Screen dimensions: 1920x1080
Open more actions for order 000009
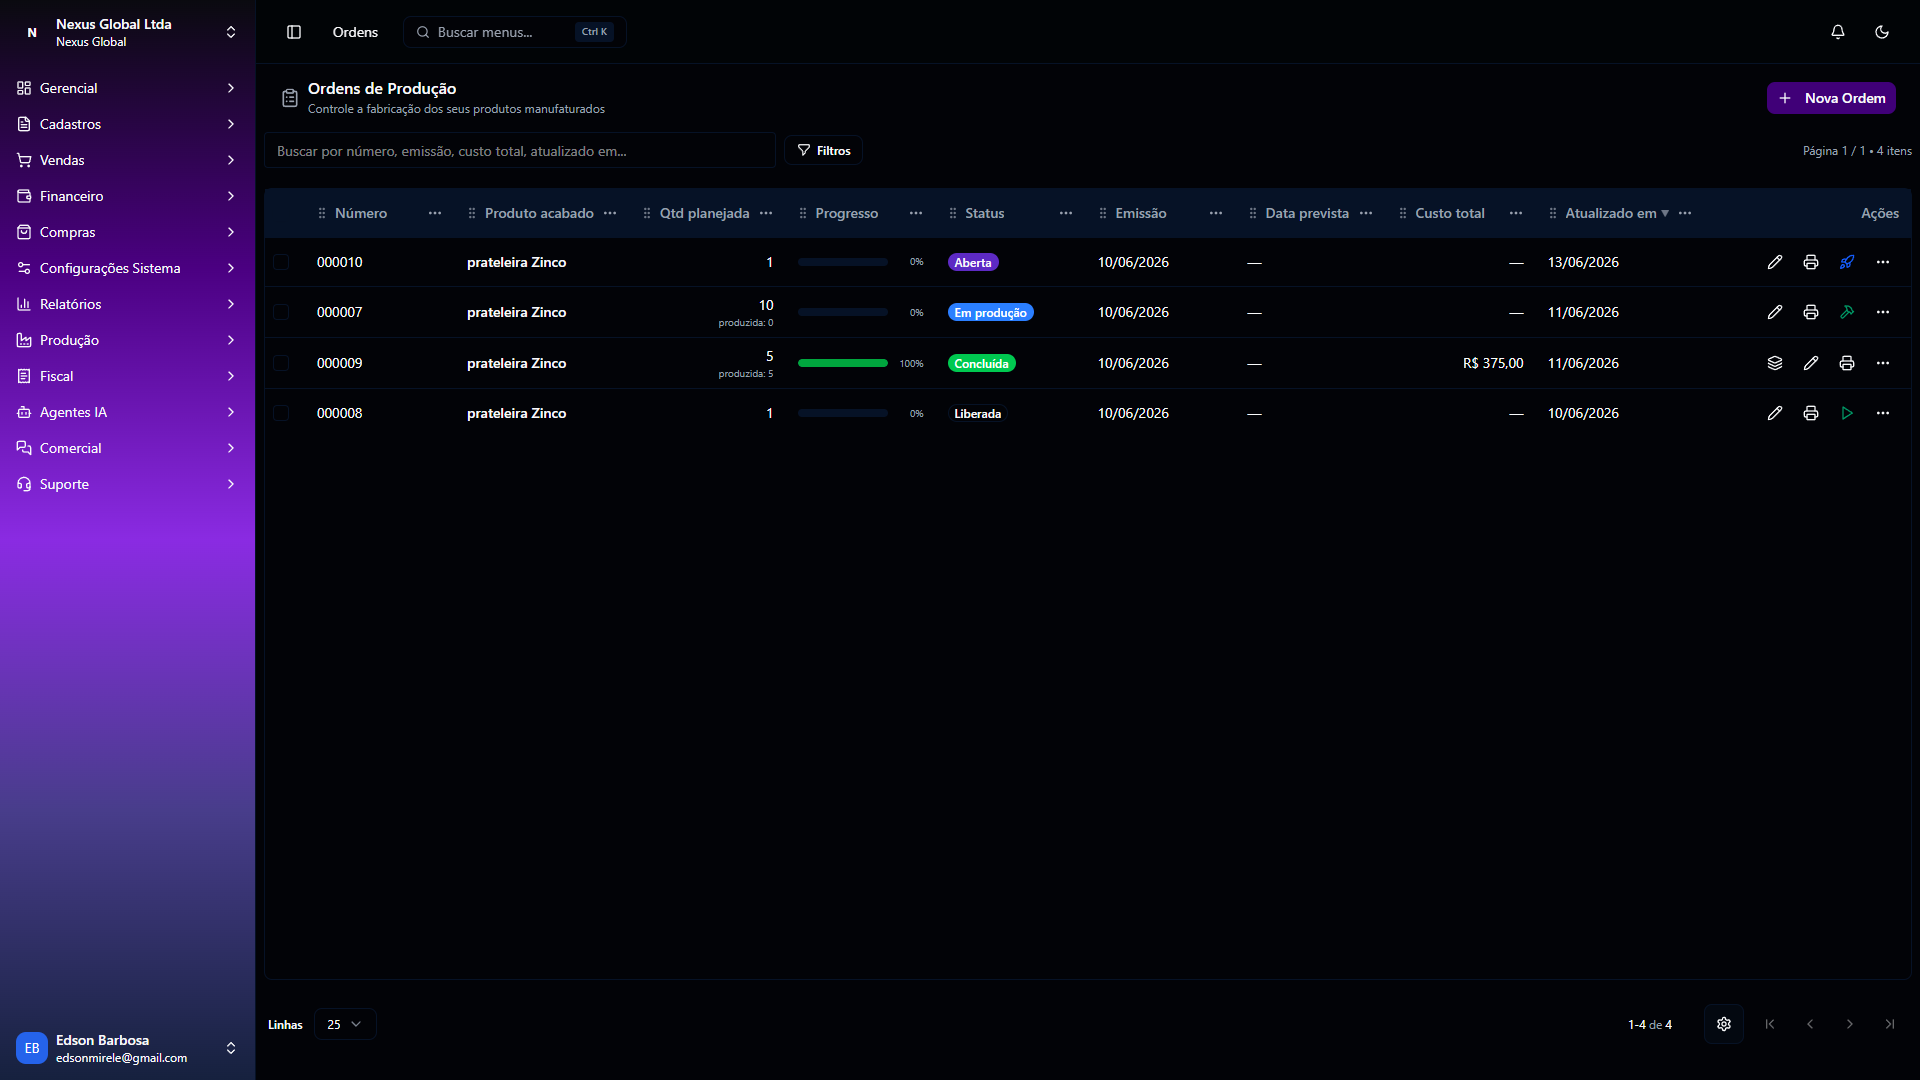point(1883,363)
